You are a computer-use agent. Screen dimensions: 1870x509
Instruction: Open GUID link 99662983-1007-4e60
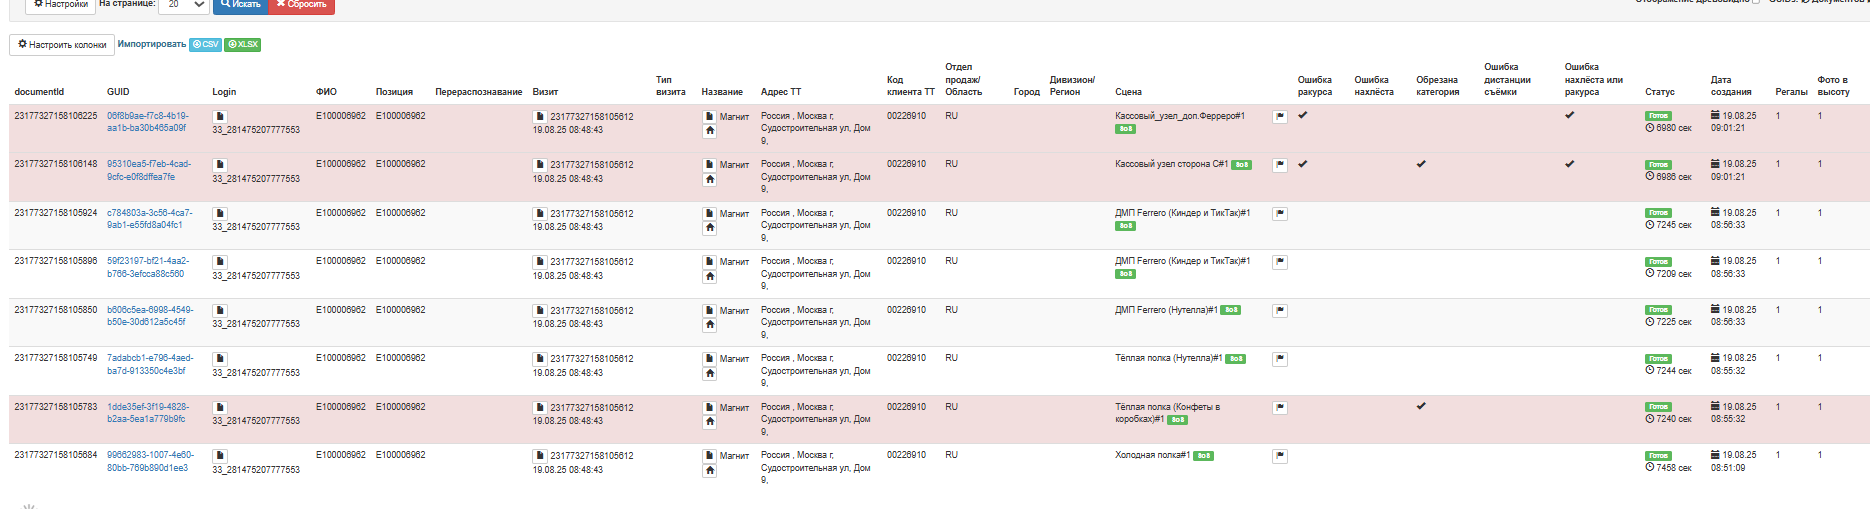coord(150,461)
